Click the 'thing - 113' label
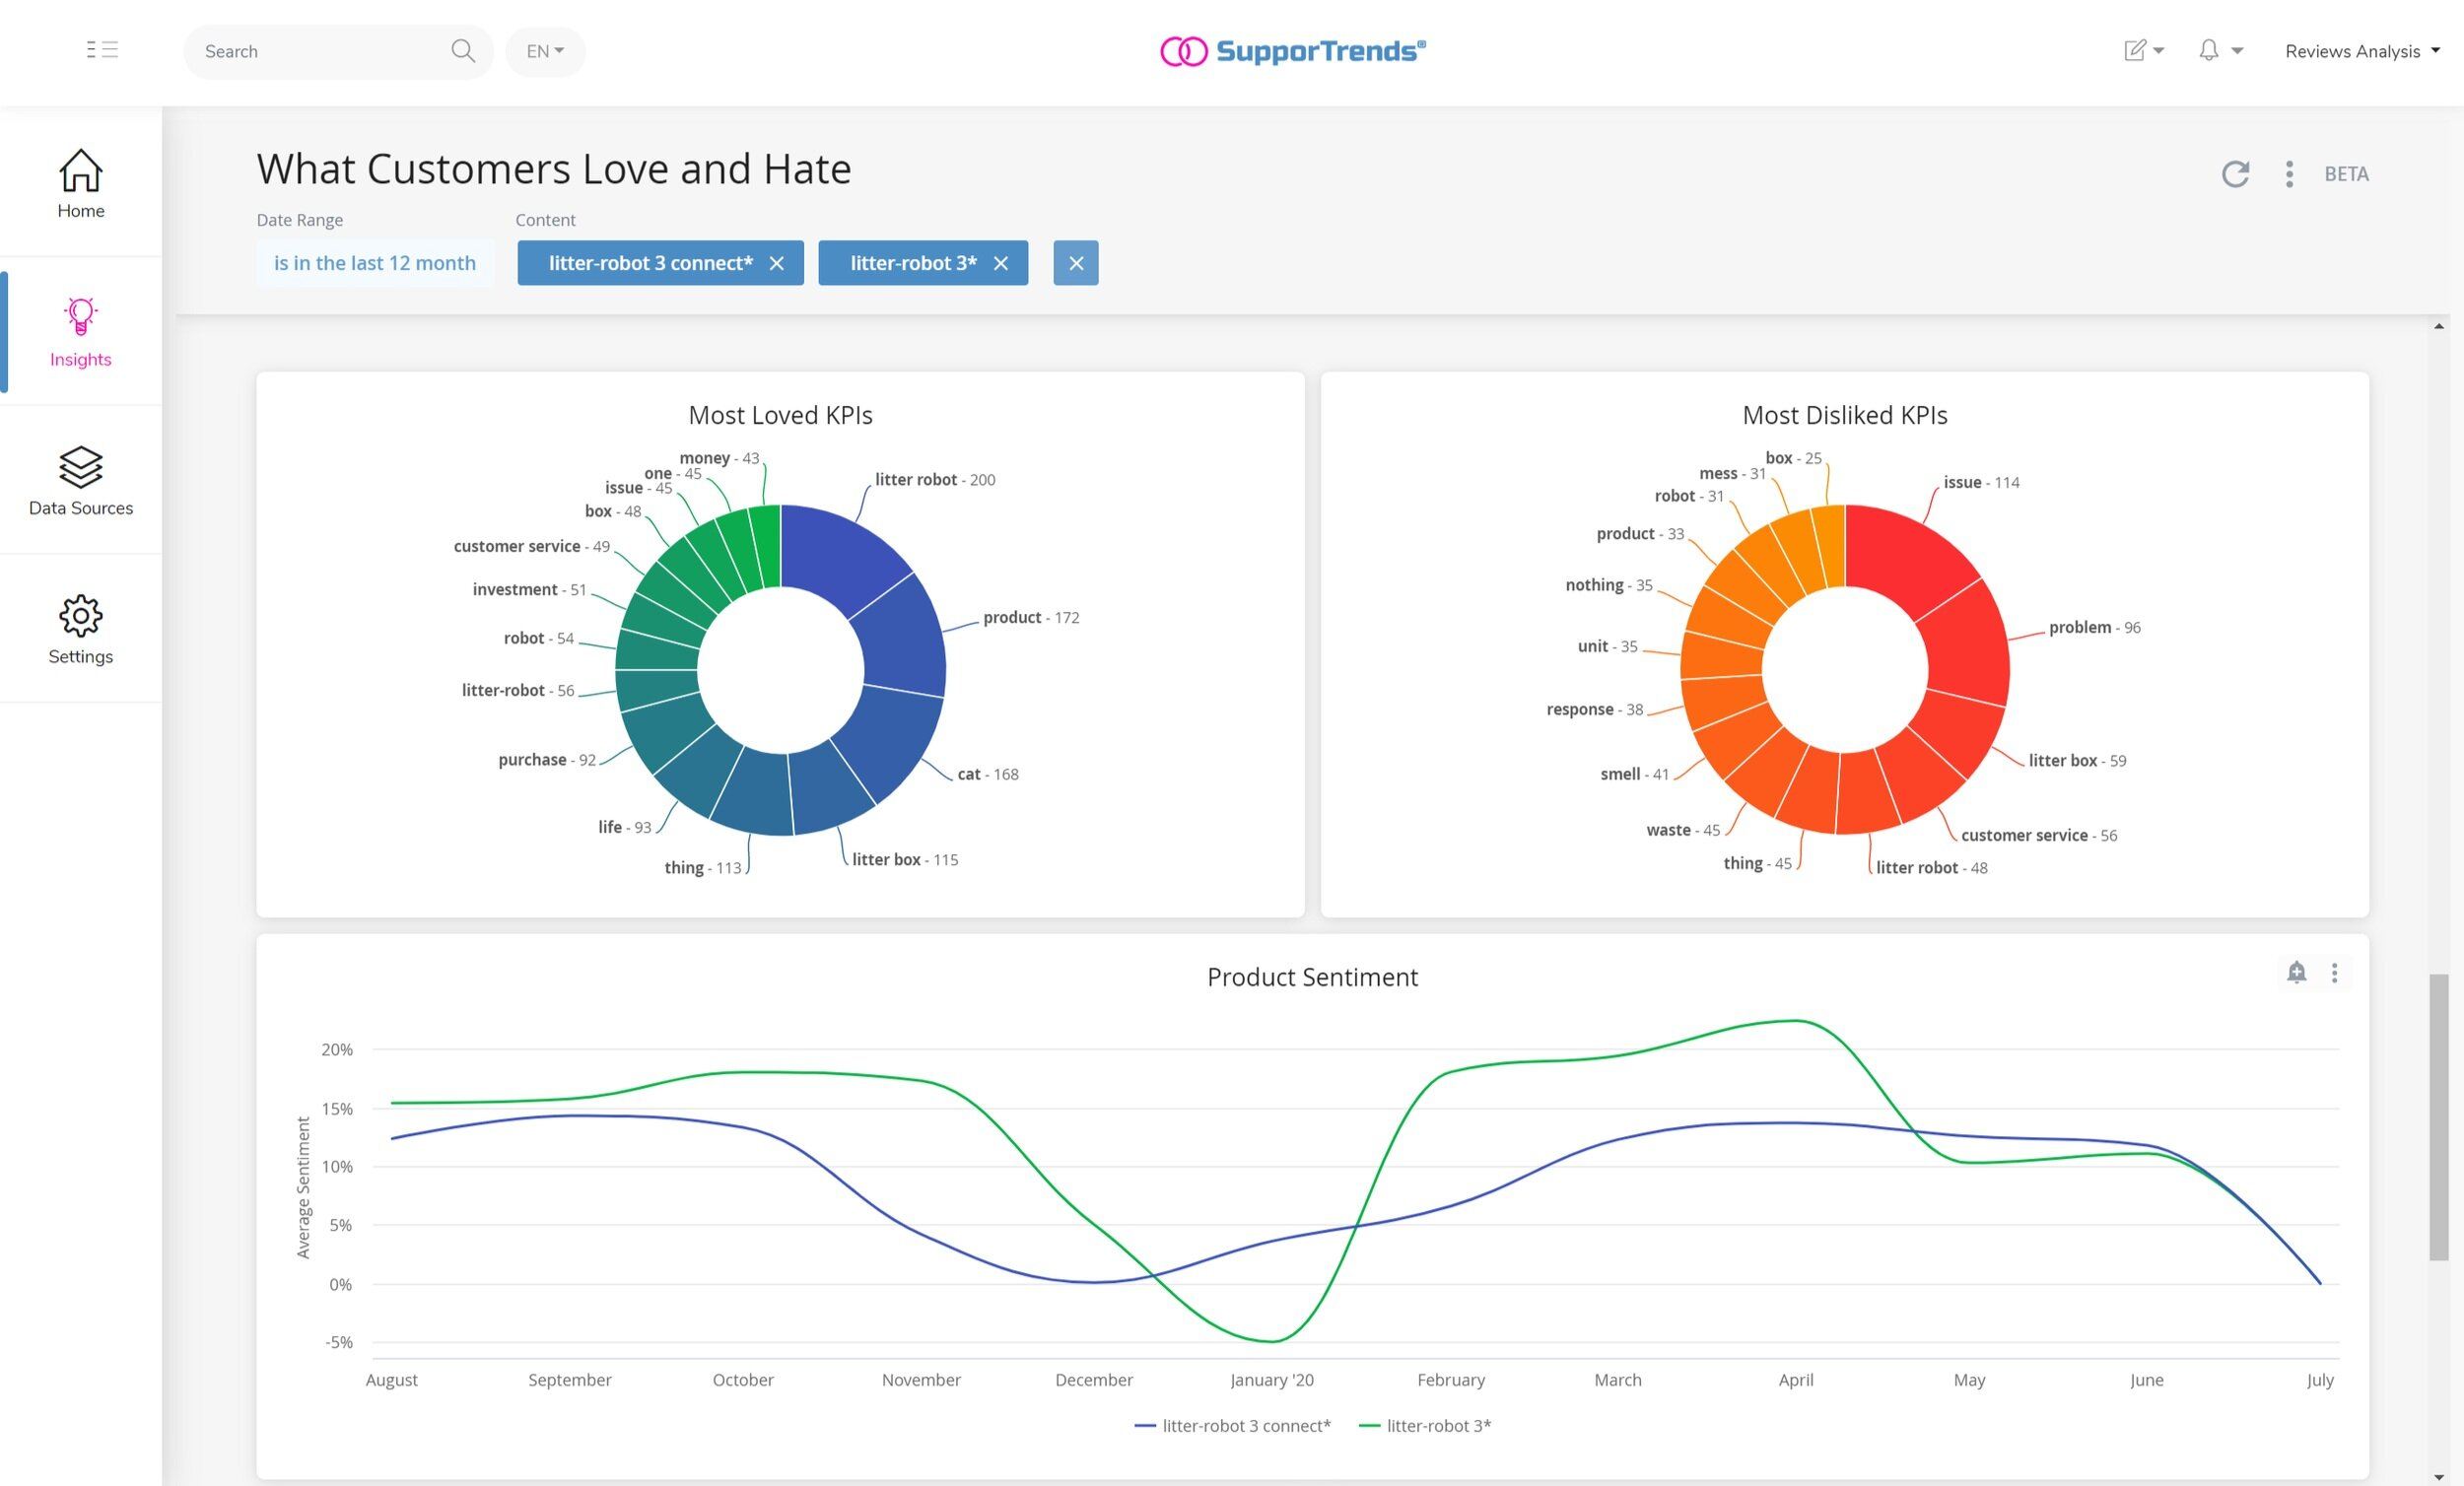2464x1486 pixels. (x=703, y=867)
